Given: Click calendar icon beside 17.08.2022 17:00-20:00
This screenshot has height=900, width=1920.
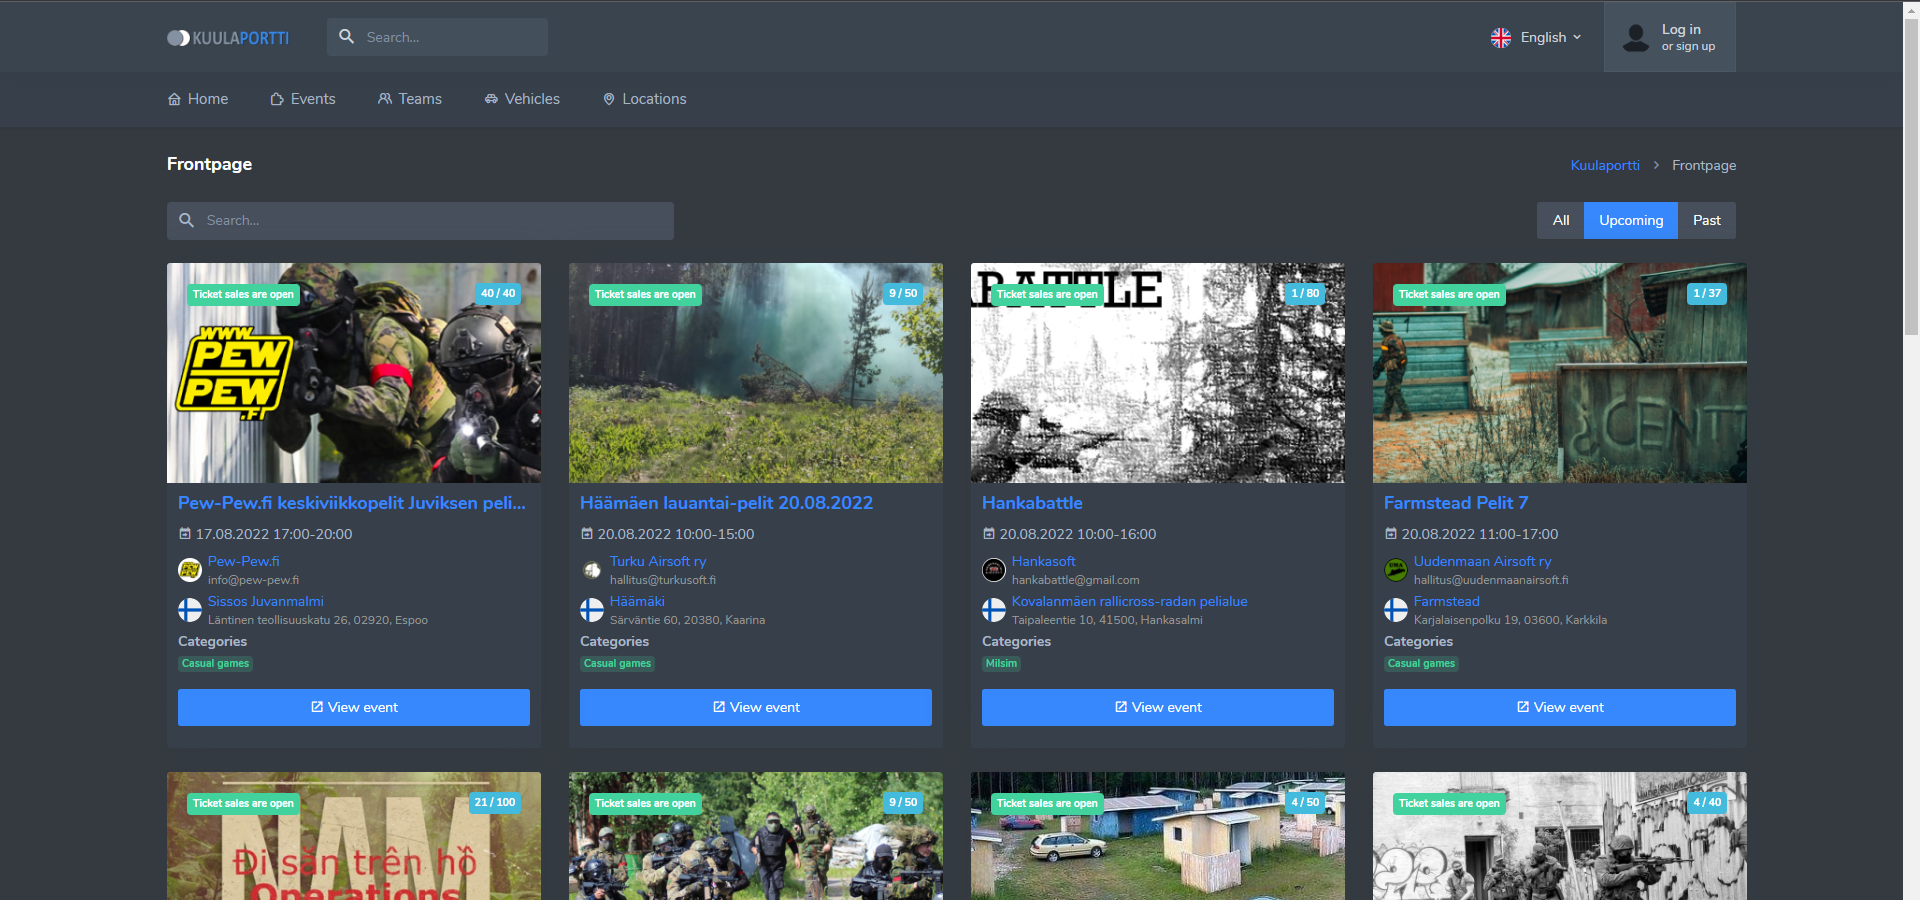Looking at the screenshot, I should click(184, 534).
